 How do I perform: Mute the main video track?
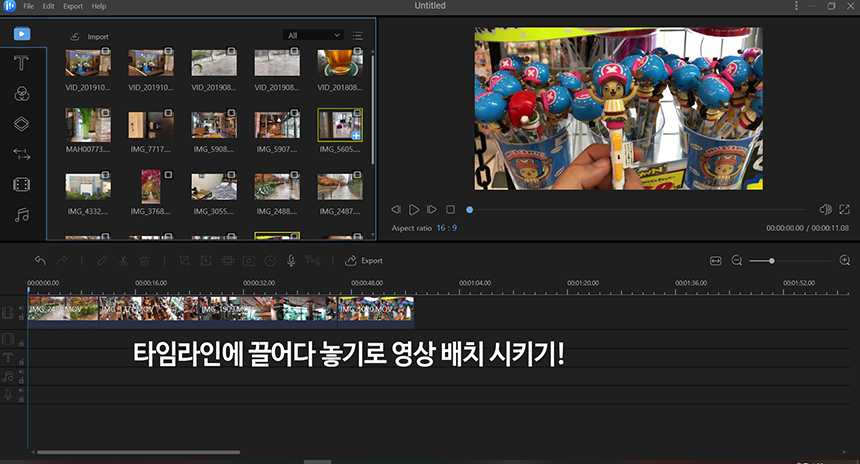pos(21,308)
